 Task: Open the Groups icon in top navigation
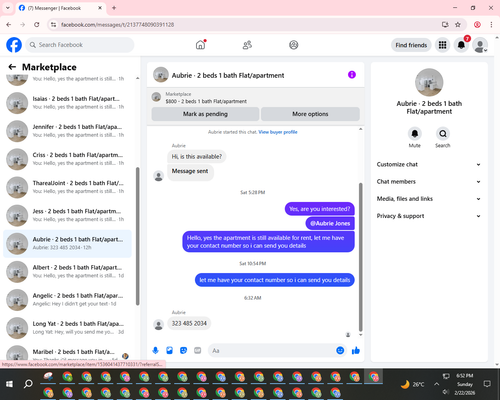coord(294,45)
